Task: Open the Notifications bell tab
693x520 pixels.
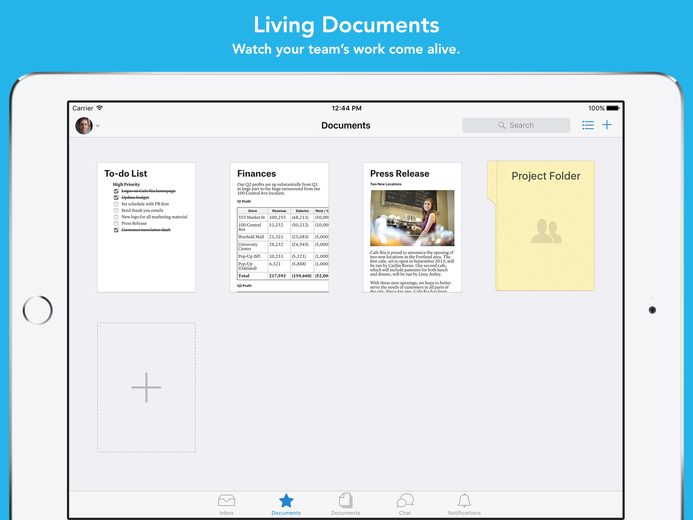Action: click(464, 505)
